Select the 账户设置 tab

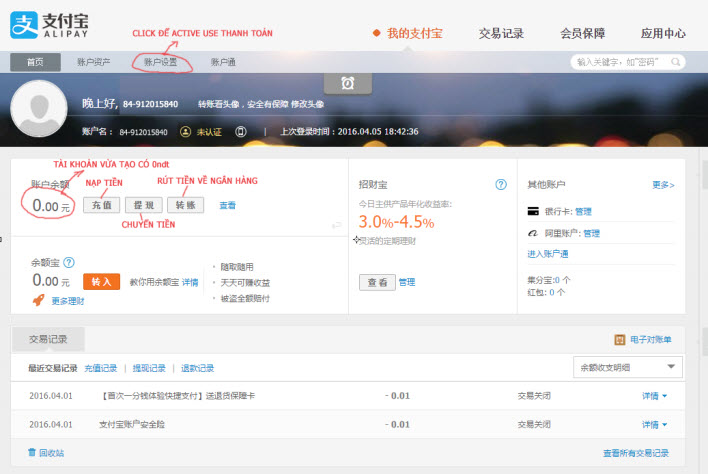click(x=161, y=62)
